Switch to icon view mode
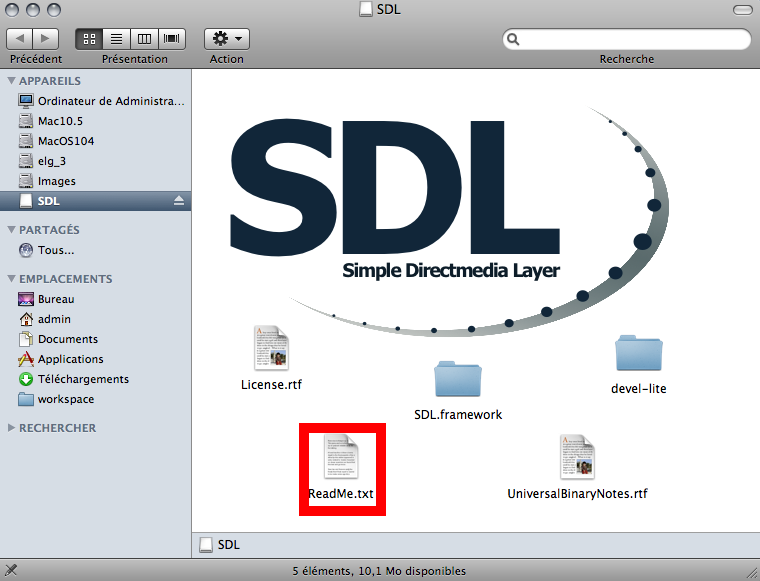 tap(89, 39)
